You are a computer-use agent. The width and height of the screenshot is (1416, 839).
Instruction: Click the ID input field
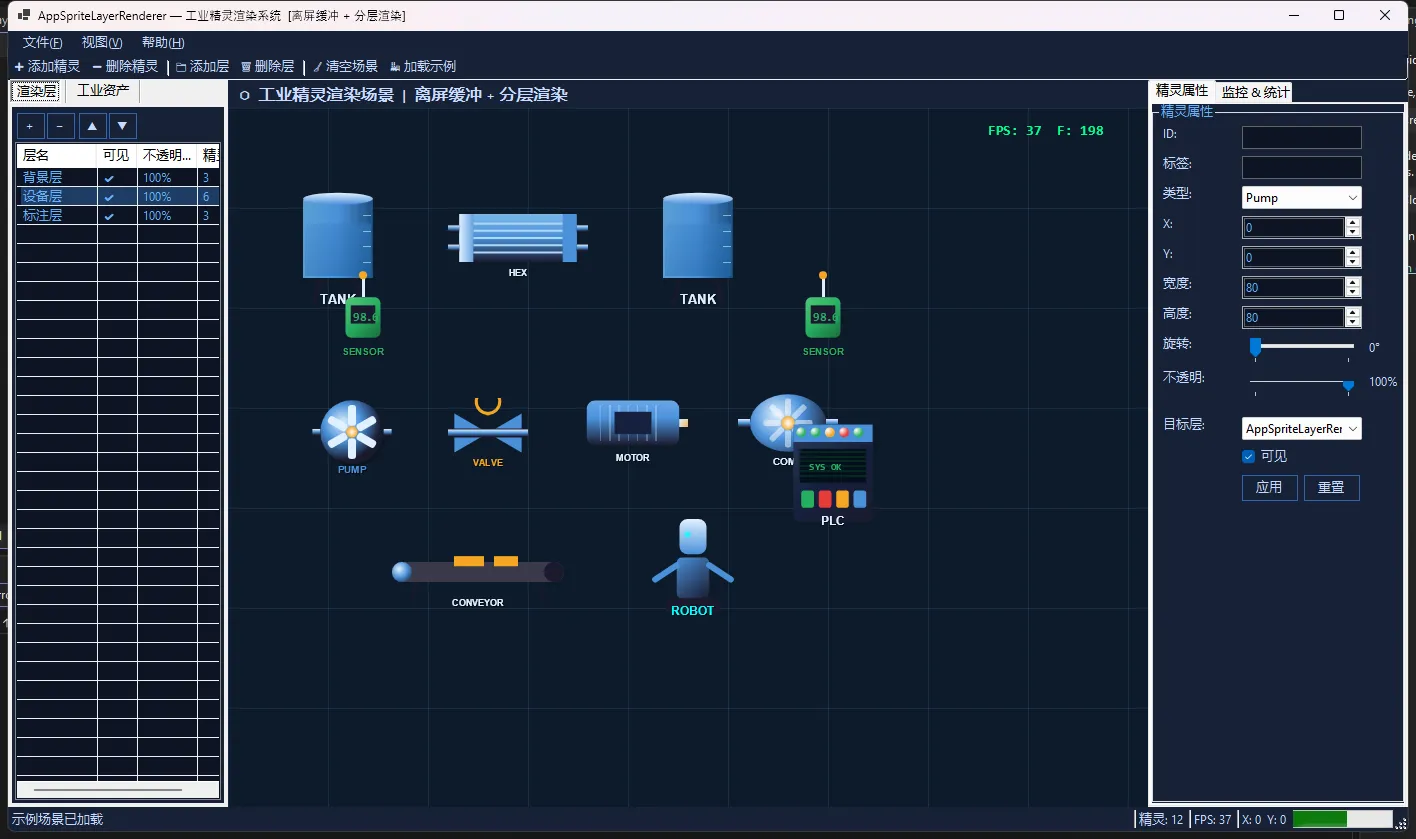[1301, 138]
